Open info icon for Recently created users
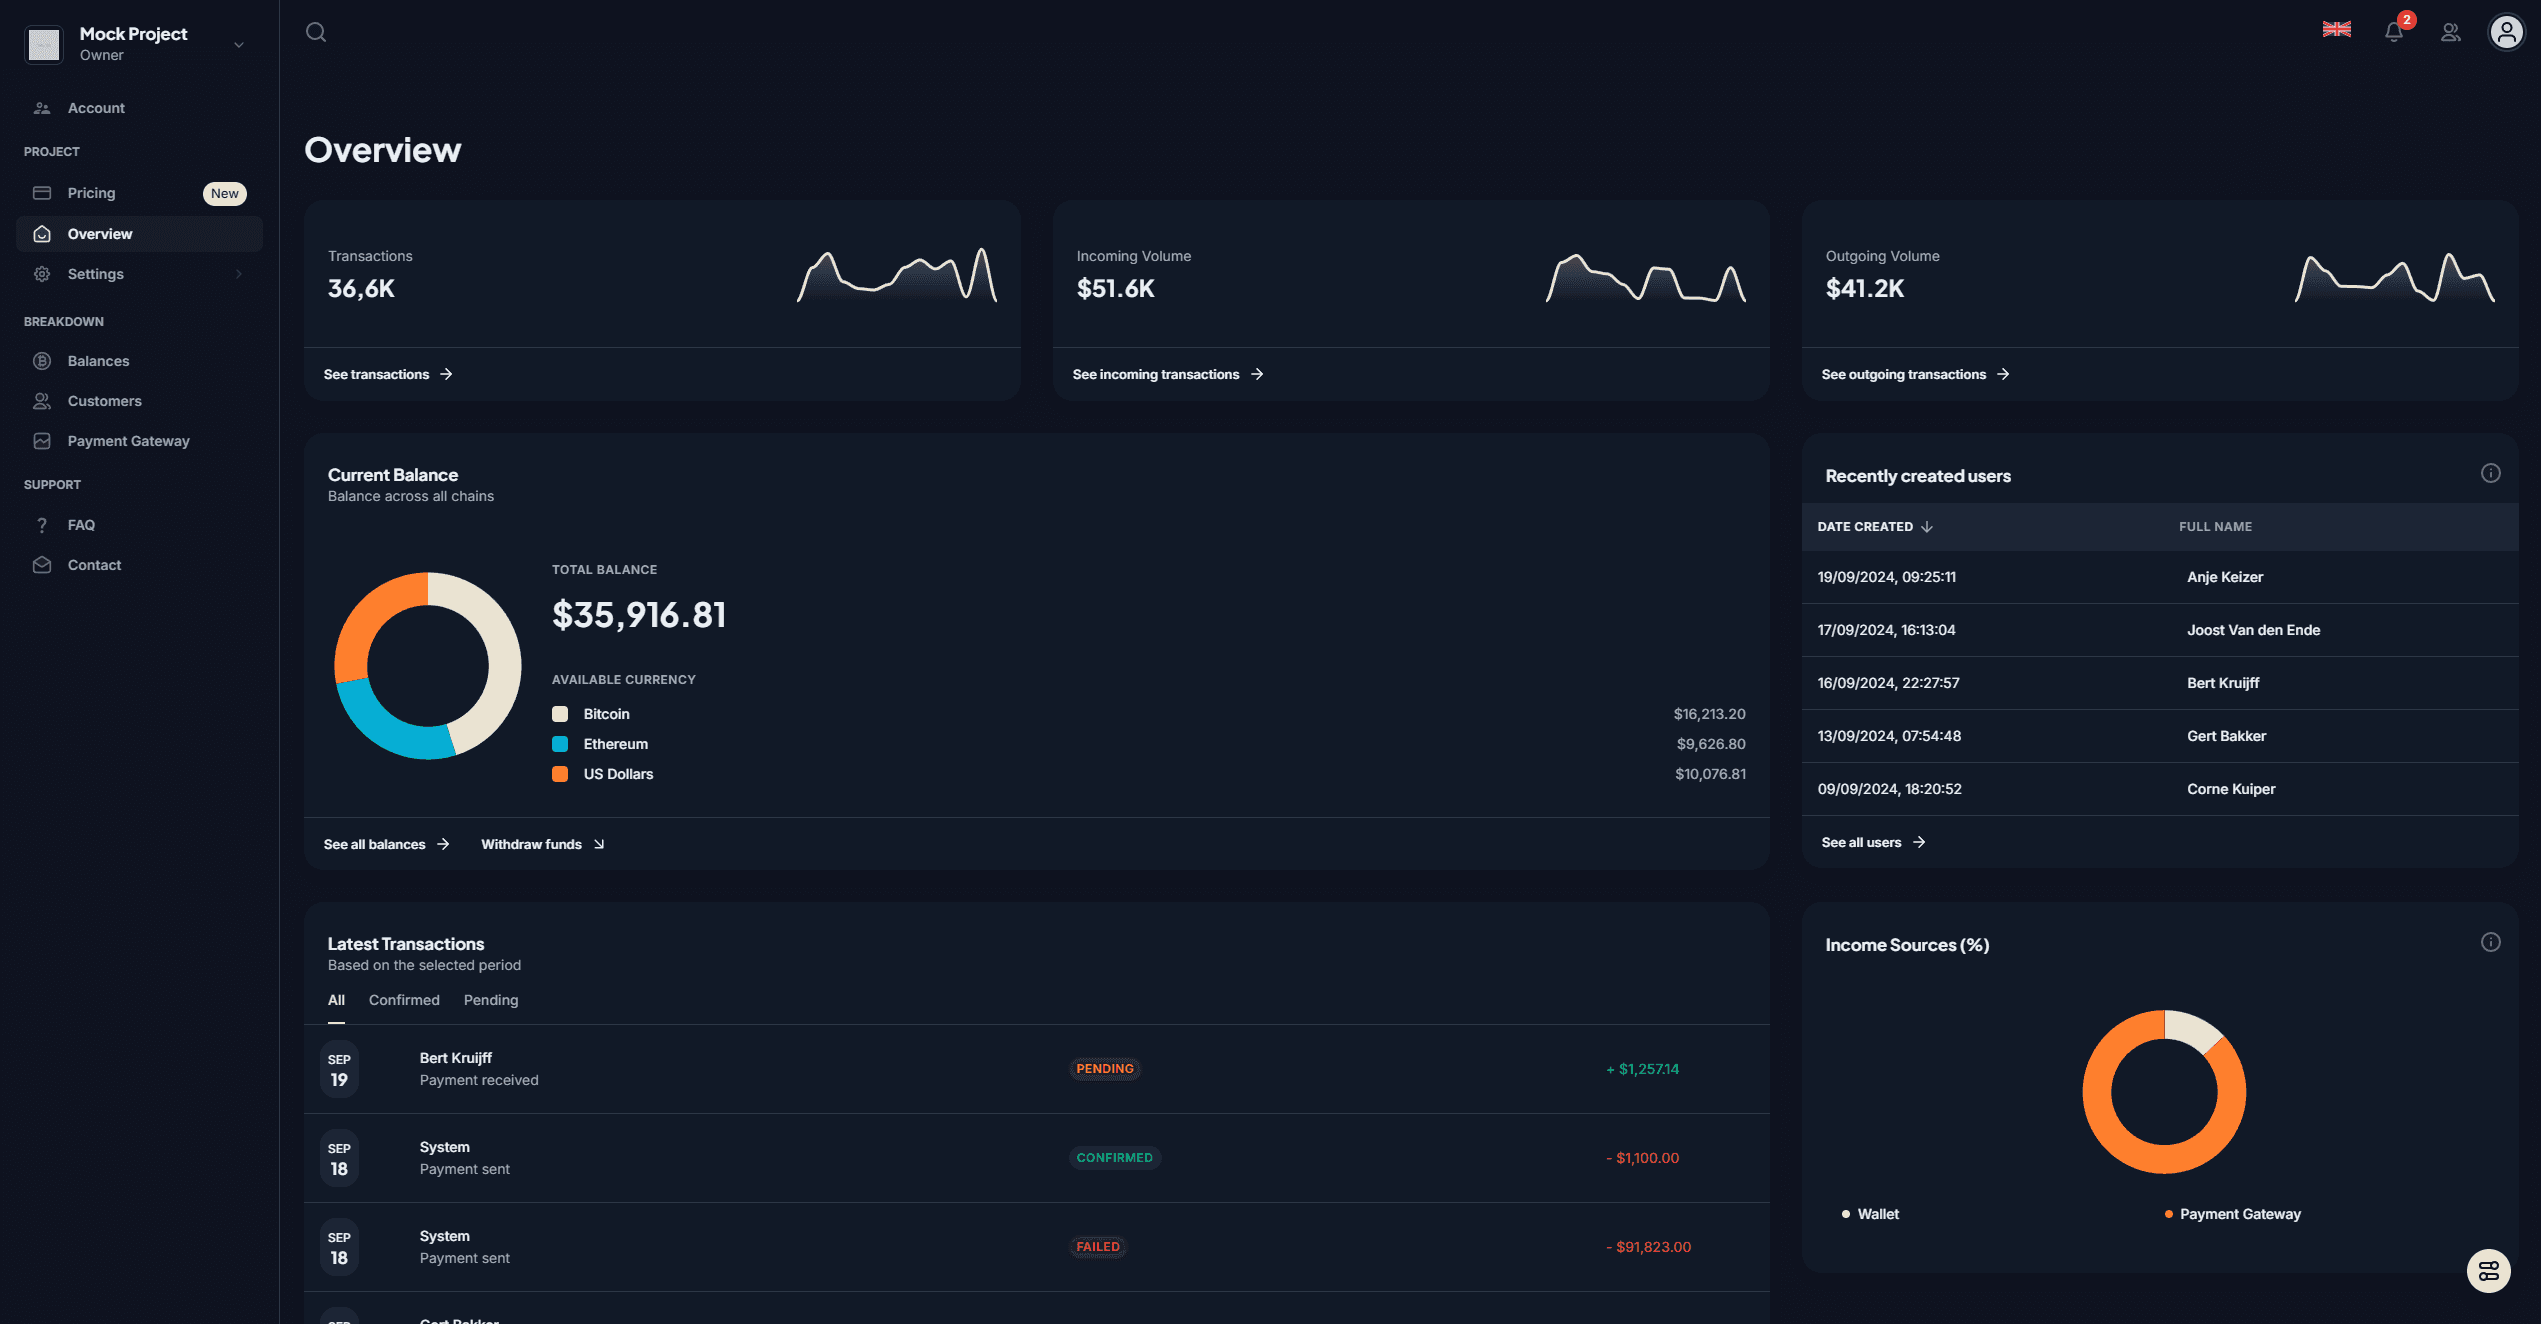Image resolution: width=2541 pixels, height=1324 pixels. coord(2490,473)
